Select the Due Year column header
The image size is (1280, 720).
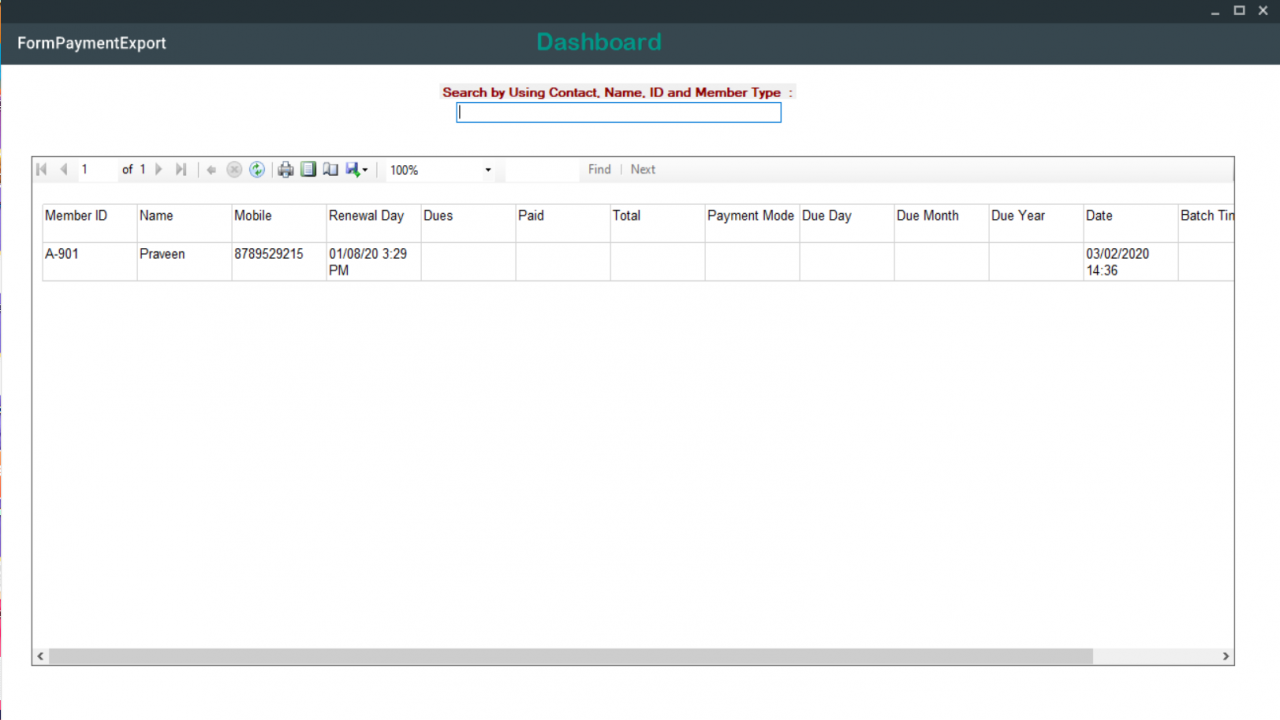tap(1036, 223)
